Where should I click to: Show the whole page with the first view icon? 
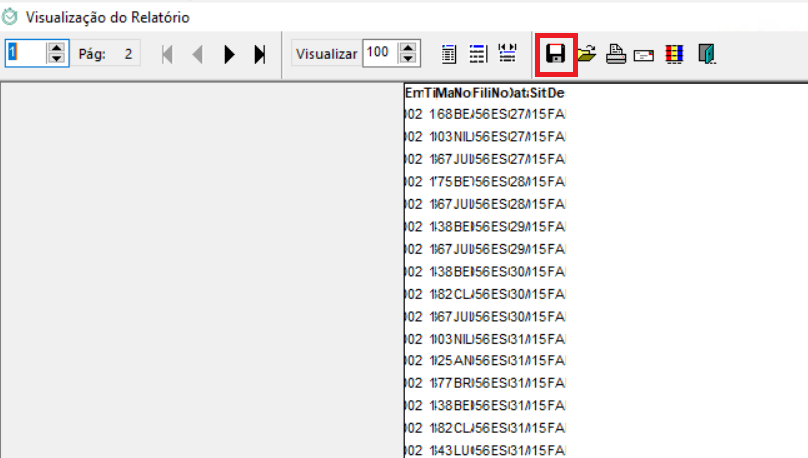coord(449,54)
